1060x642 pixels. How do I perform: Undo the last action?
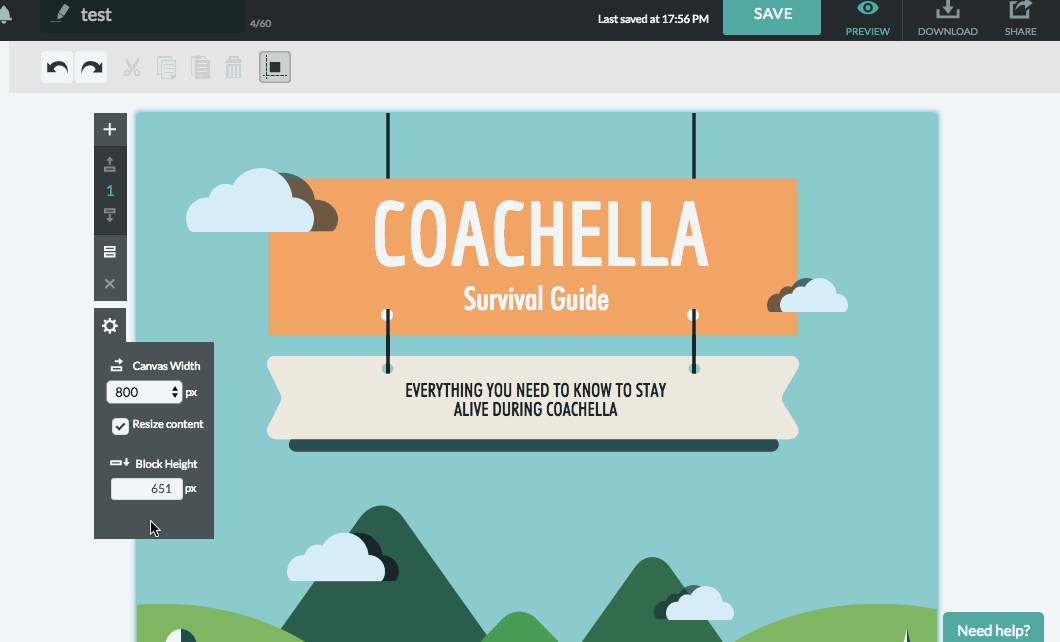(57, 68)
